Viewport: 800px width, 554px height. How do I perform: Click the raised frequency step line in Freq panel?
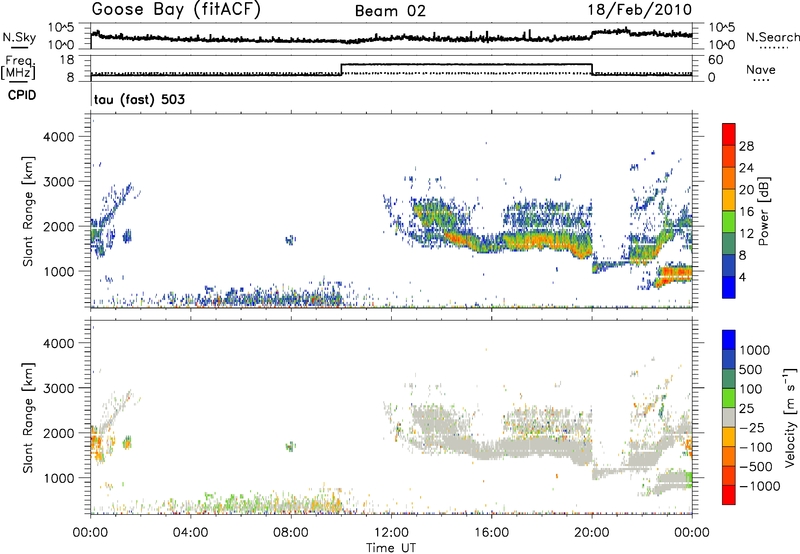[466, 64]
